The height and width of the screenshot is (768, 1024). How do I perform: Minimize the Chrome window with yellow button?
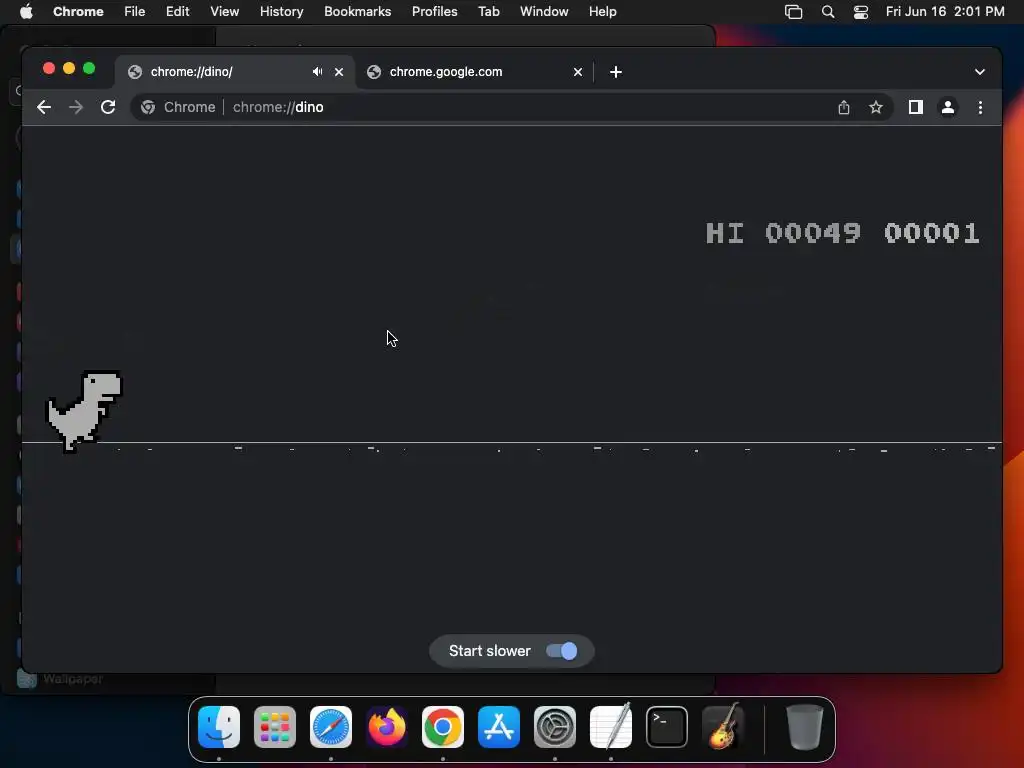pos(69,68)
